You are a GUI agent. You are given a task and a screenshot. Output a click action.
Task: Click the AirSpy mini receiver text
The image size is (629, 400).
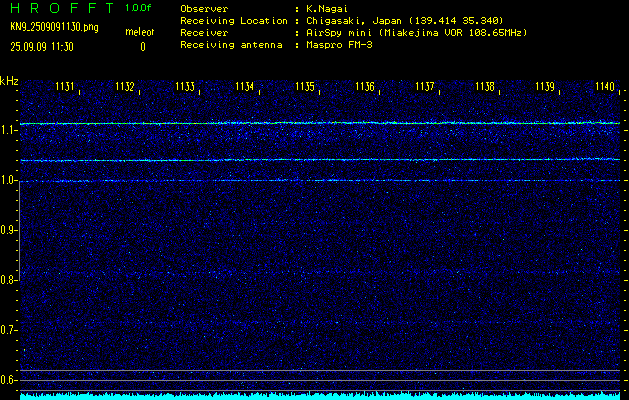417,33
